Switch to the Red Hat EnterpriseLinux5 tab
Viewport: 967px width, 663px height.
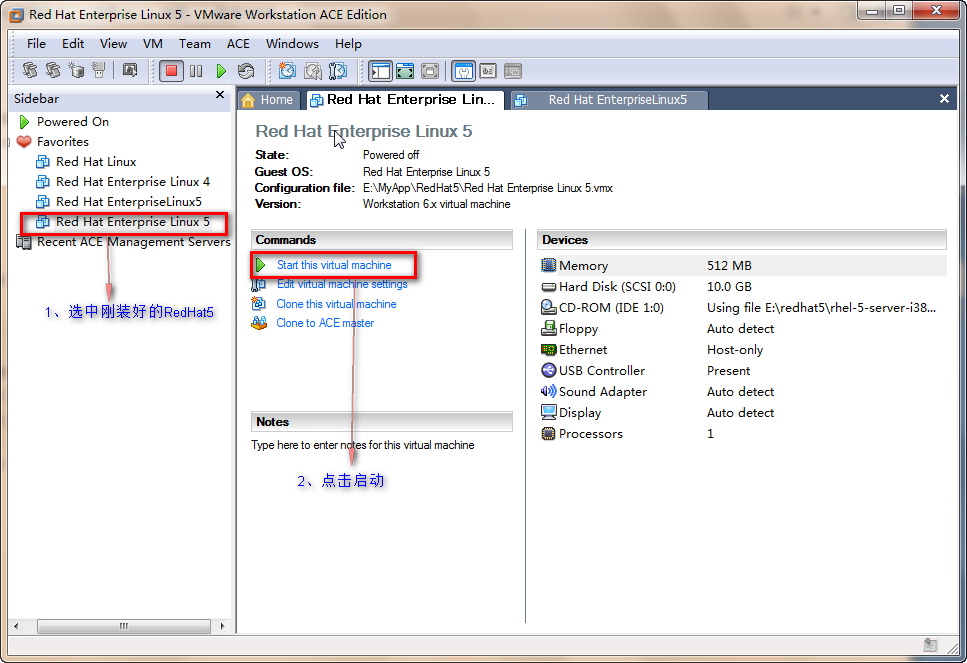click(609, 100)
